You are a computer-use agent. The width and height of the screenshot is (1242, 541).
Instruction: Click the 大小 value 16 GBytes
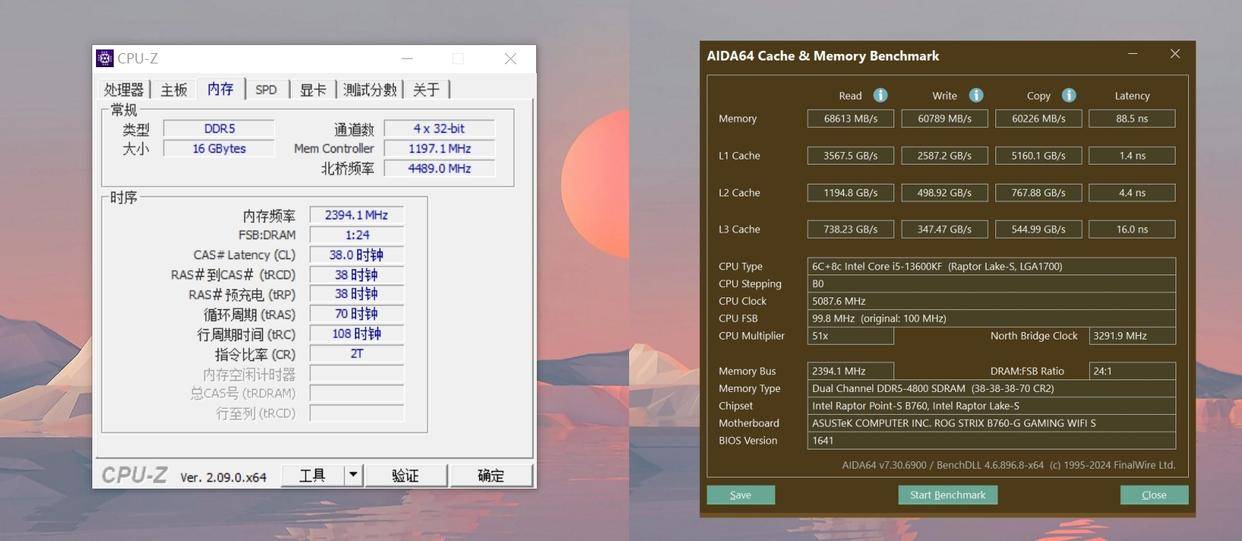[x=219, y=148]
